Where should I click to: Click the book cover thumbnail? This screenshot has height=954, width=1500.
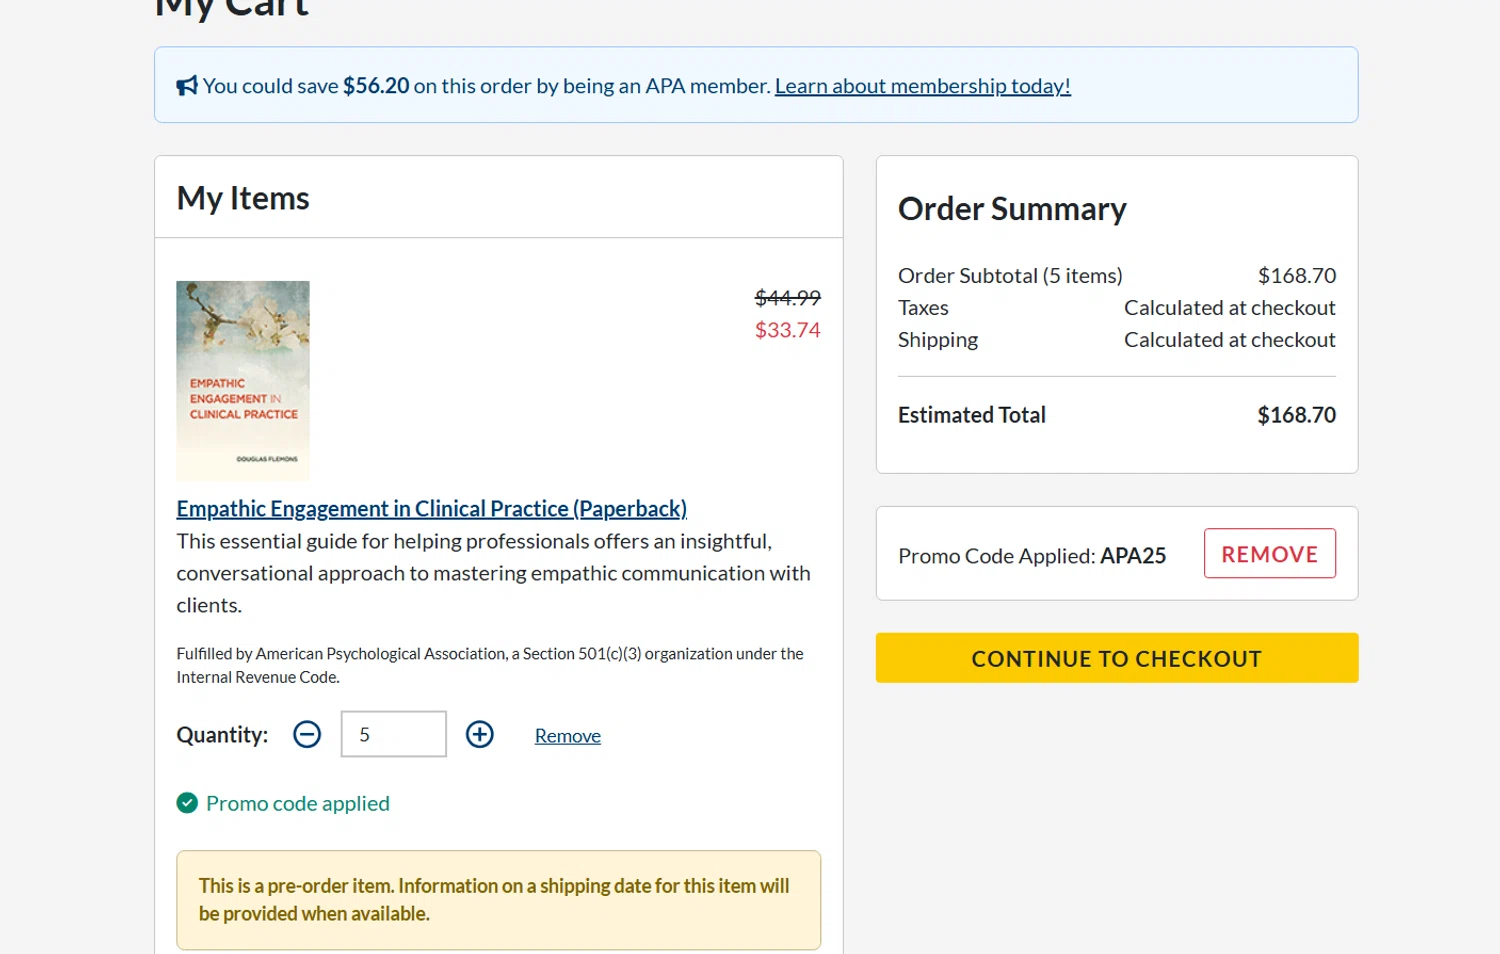click(243, 381)
